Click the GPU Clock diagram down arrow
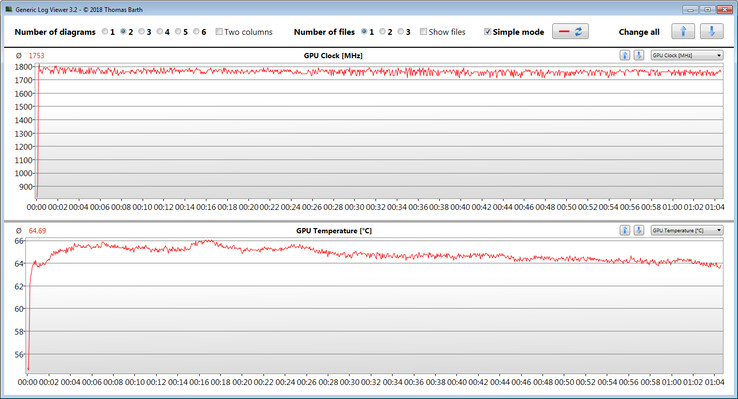738x399 pixels. coord(639,56)
